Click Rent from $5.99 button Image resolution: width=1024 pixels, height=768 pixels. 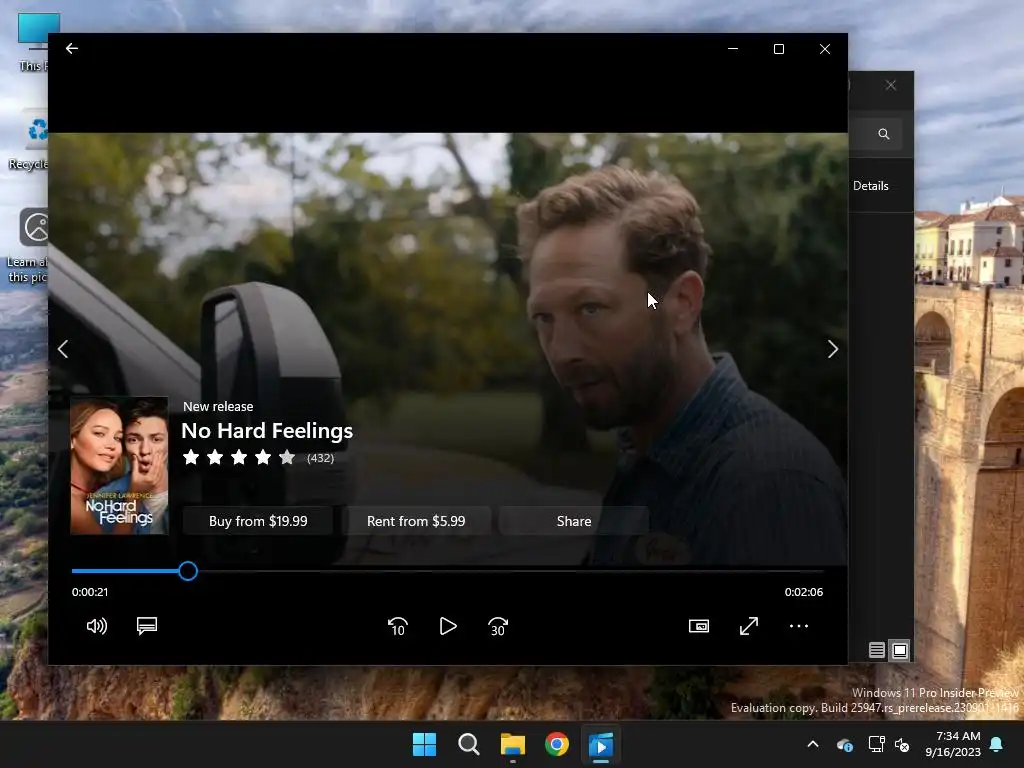tap(416, 521)
